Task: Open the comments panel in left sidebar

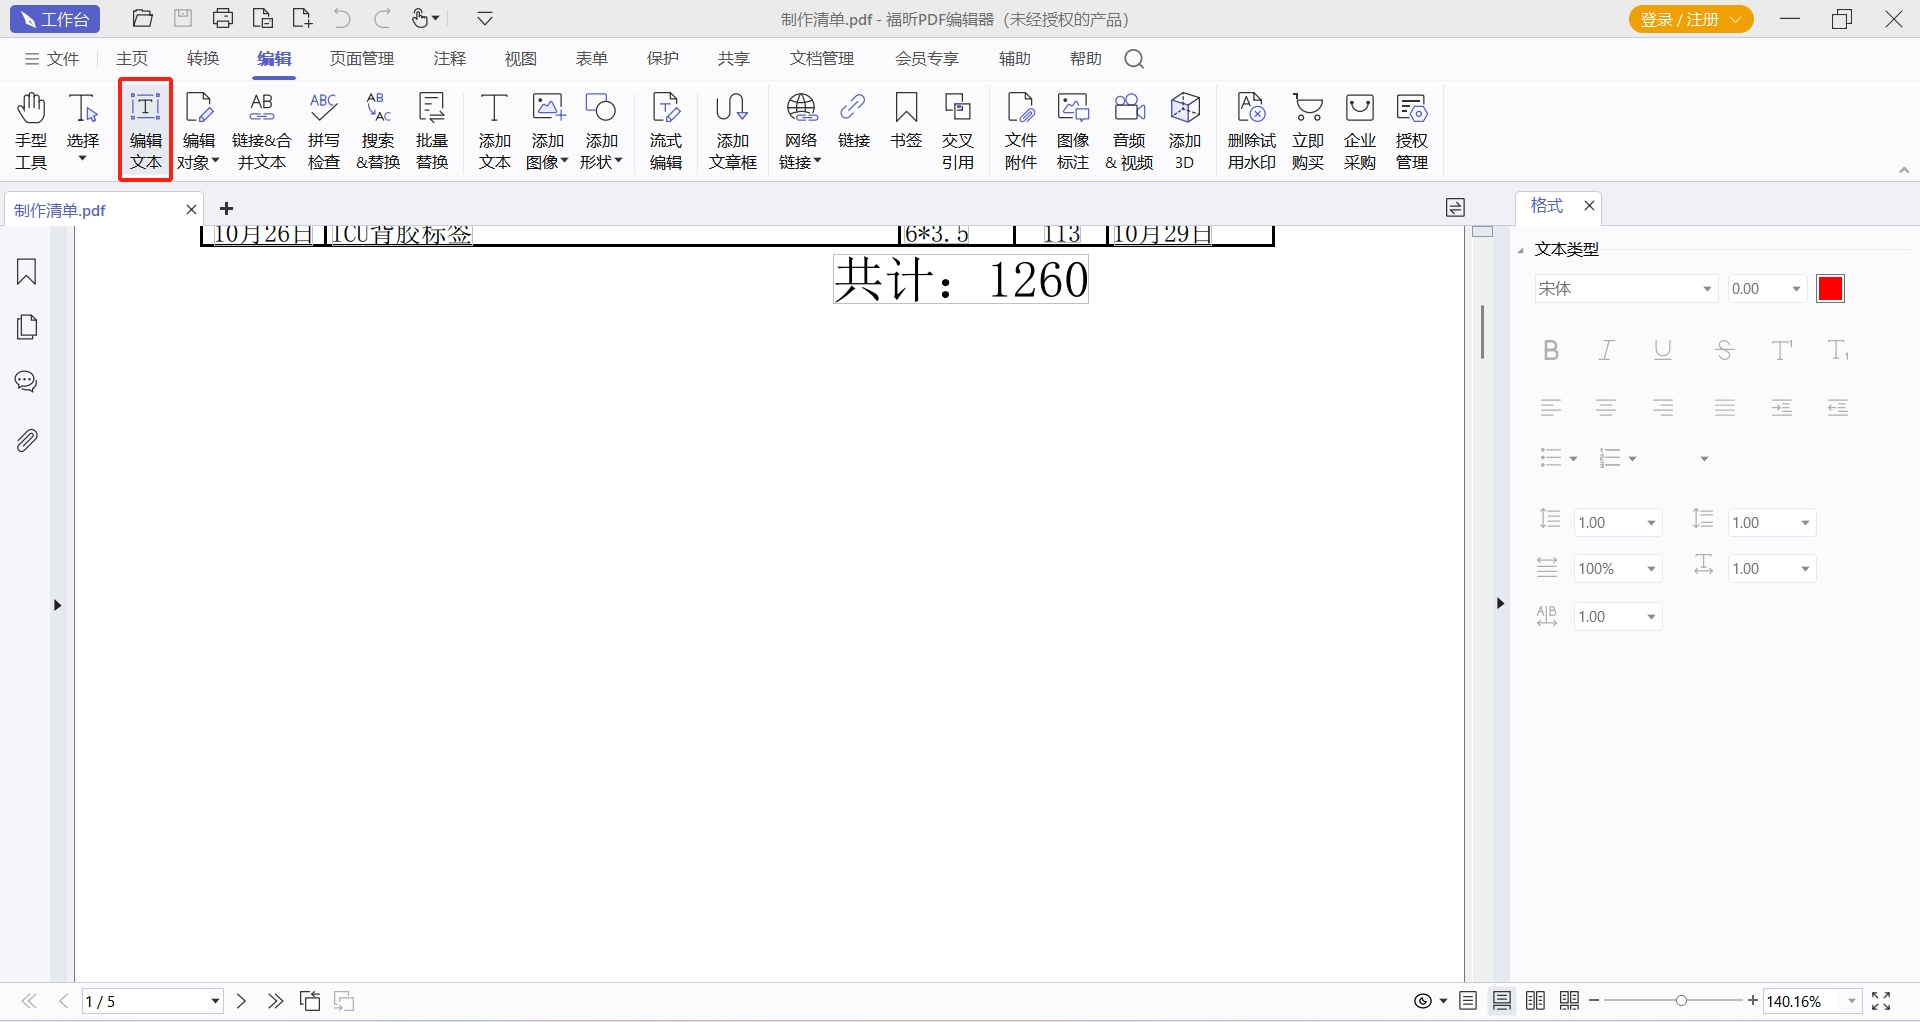Action: (x=27, y=382)
